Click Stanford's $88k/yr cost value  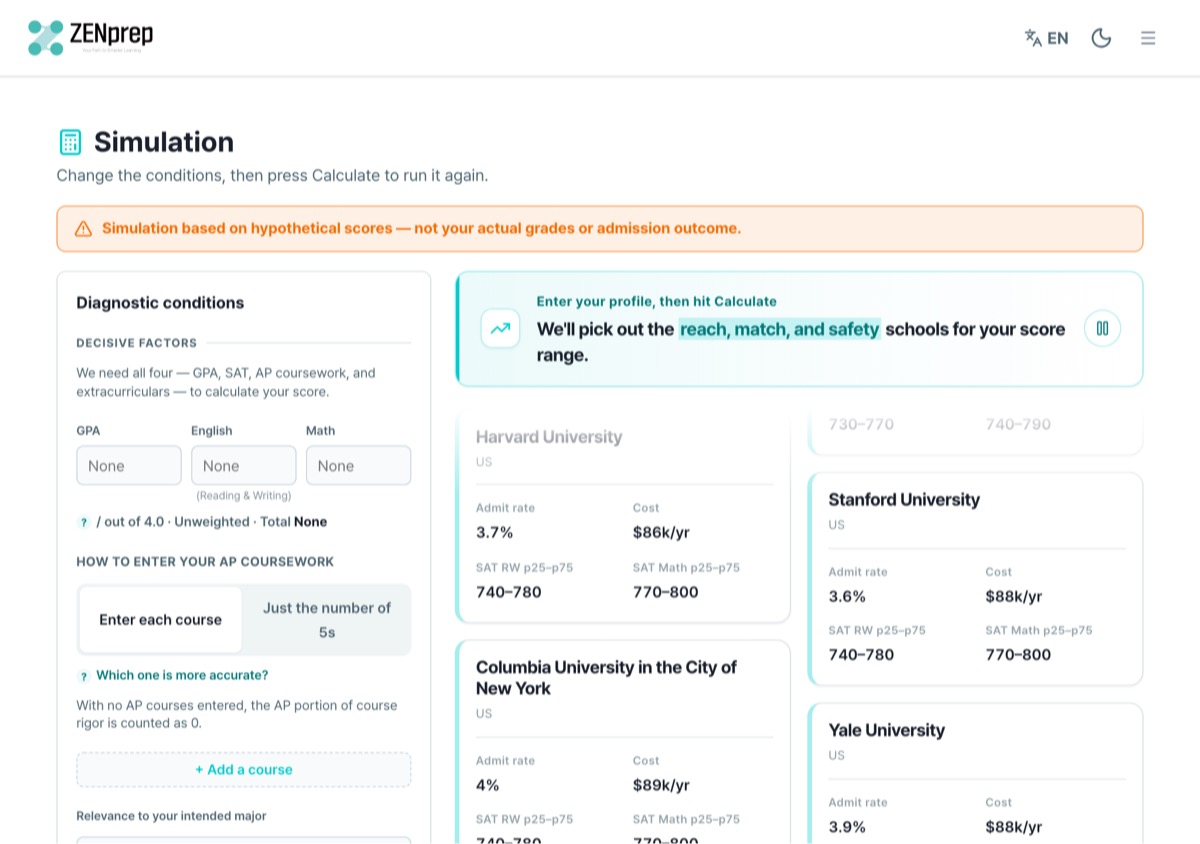click(1013, 596)
